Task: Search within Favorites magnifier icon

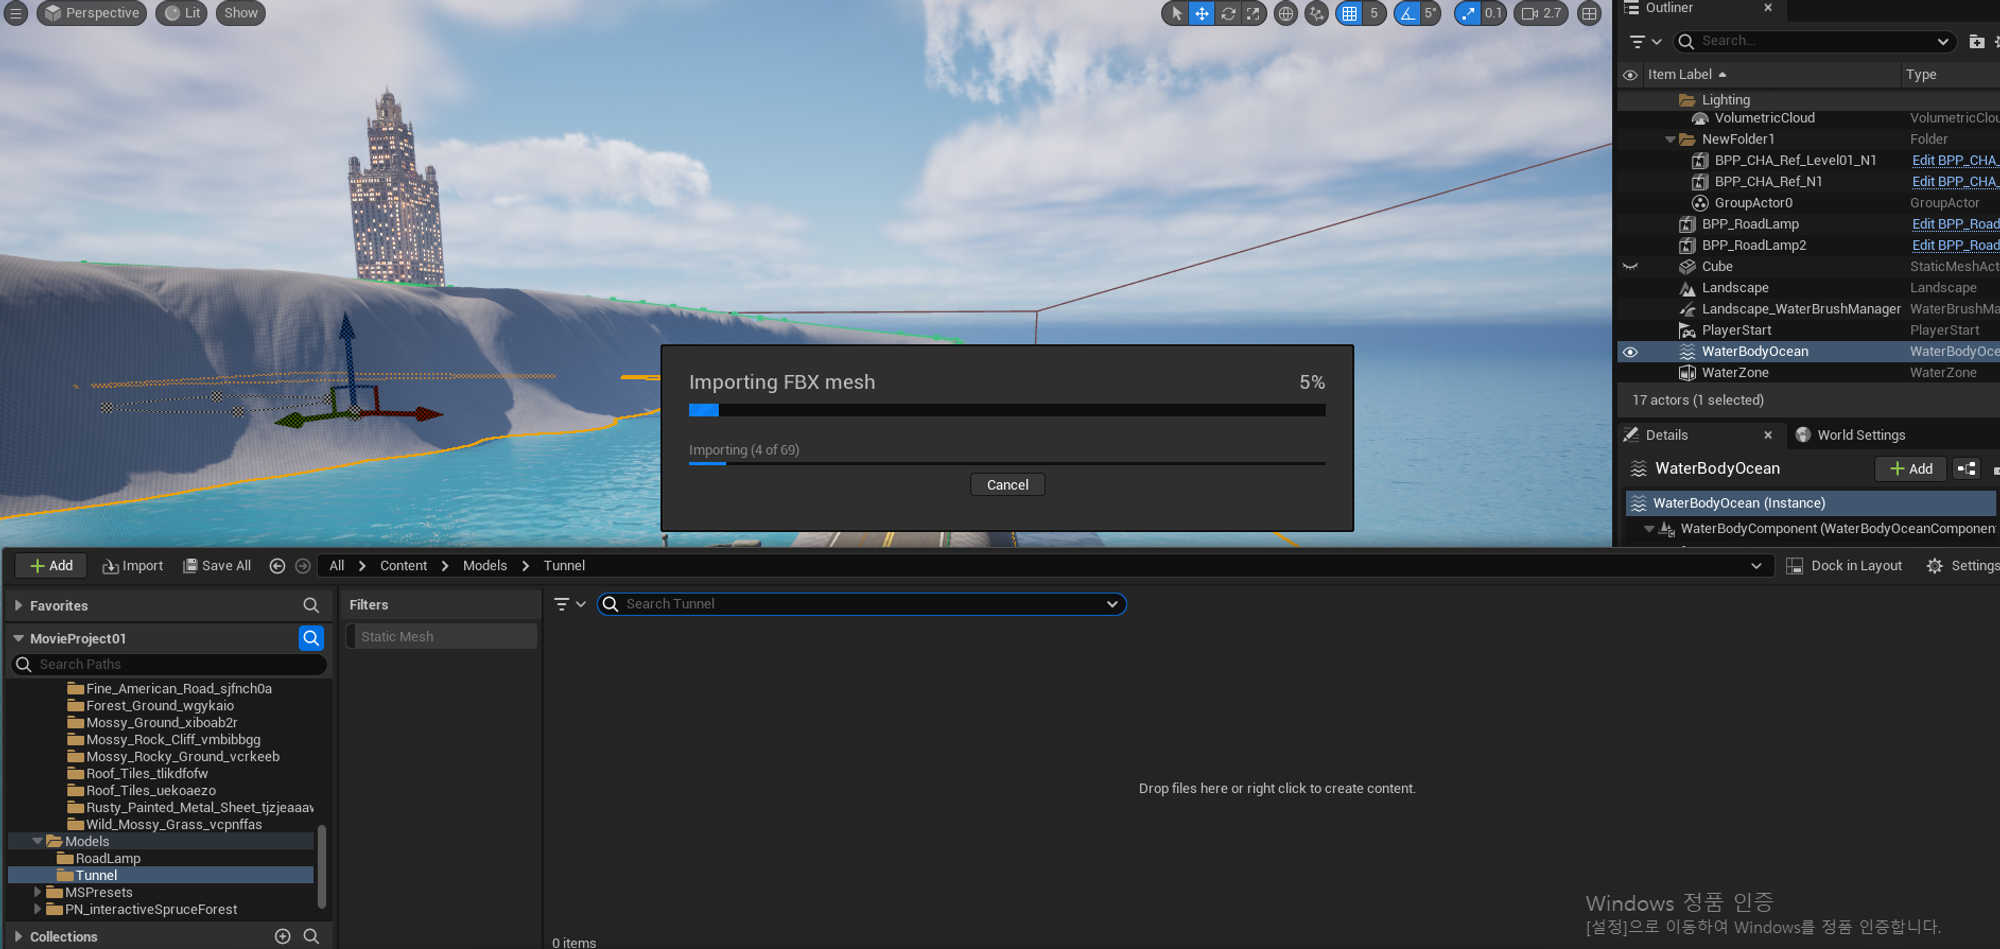Action: 311,606
